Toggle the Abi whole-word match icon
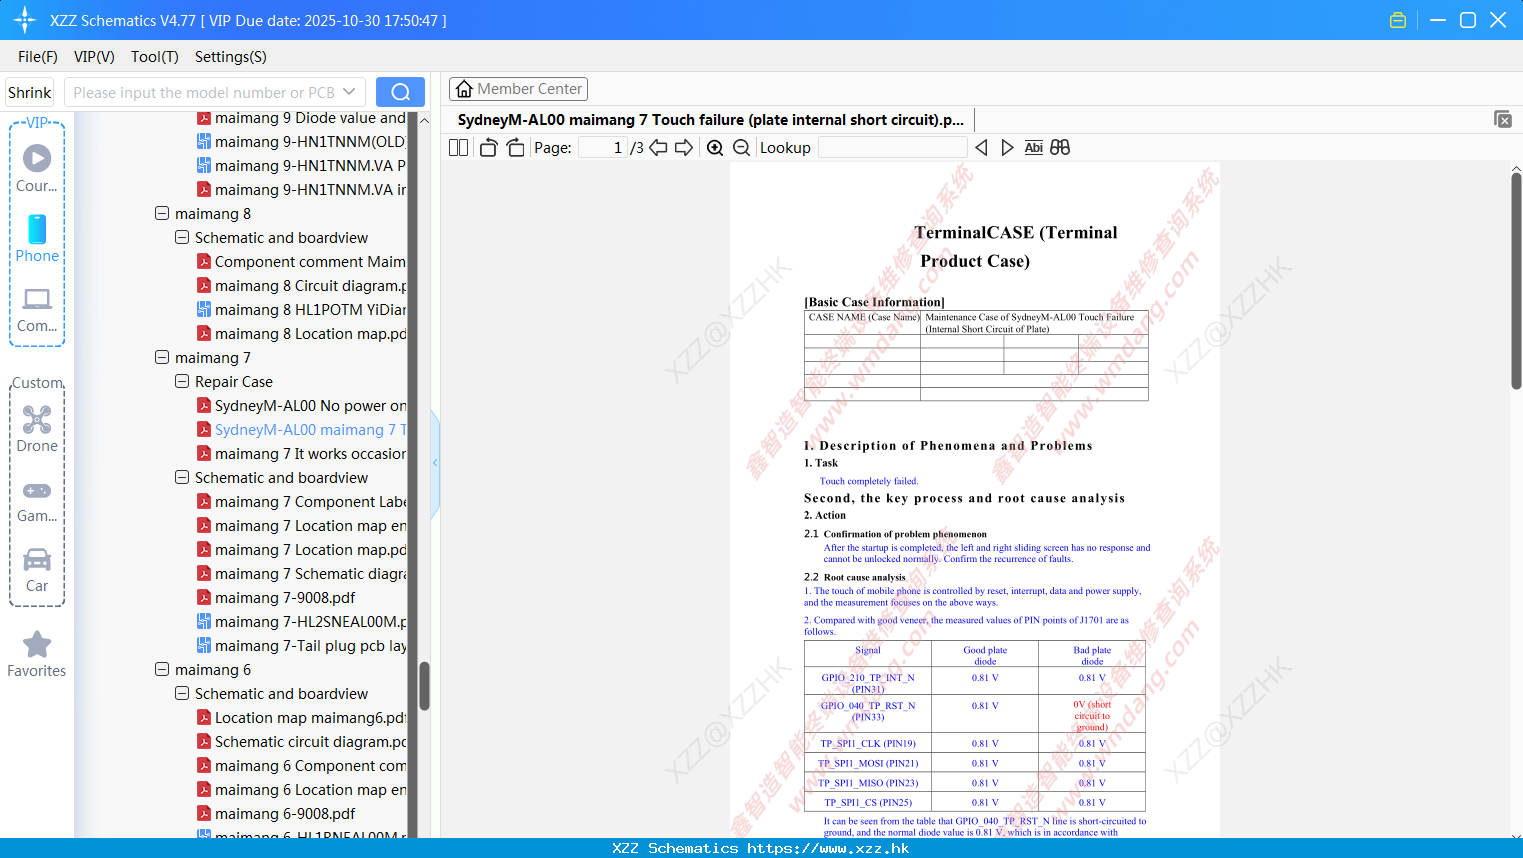Screen dimensions: 1523x858 [x=1033, y=148]
